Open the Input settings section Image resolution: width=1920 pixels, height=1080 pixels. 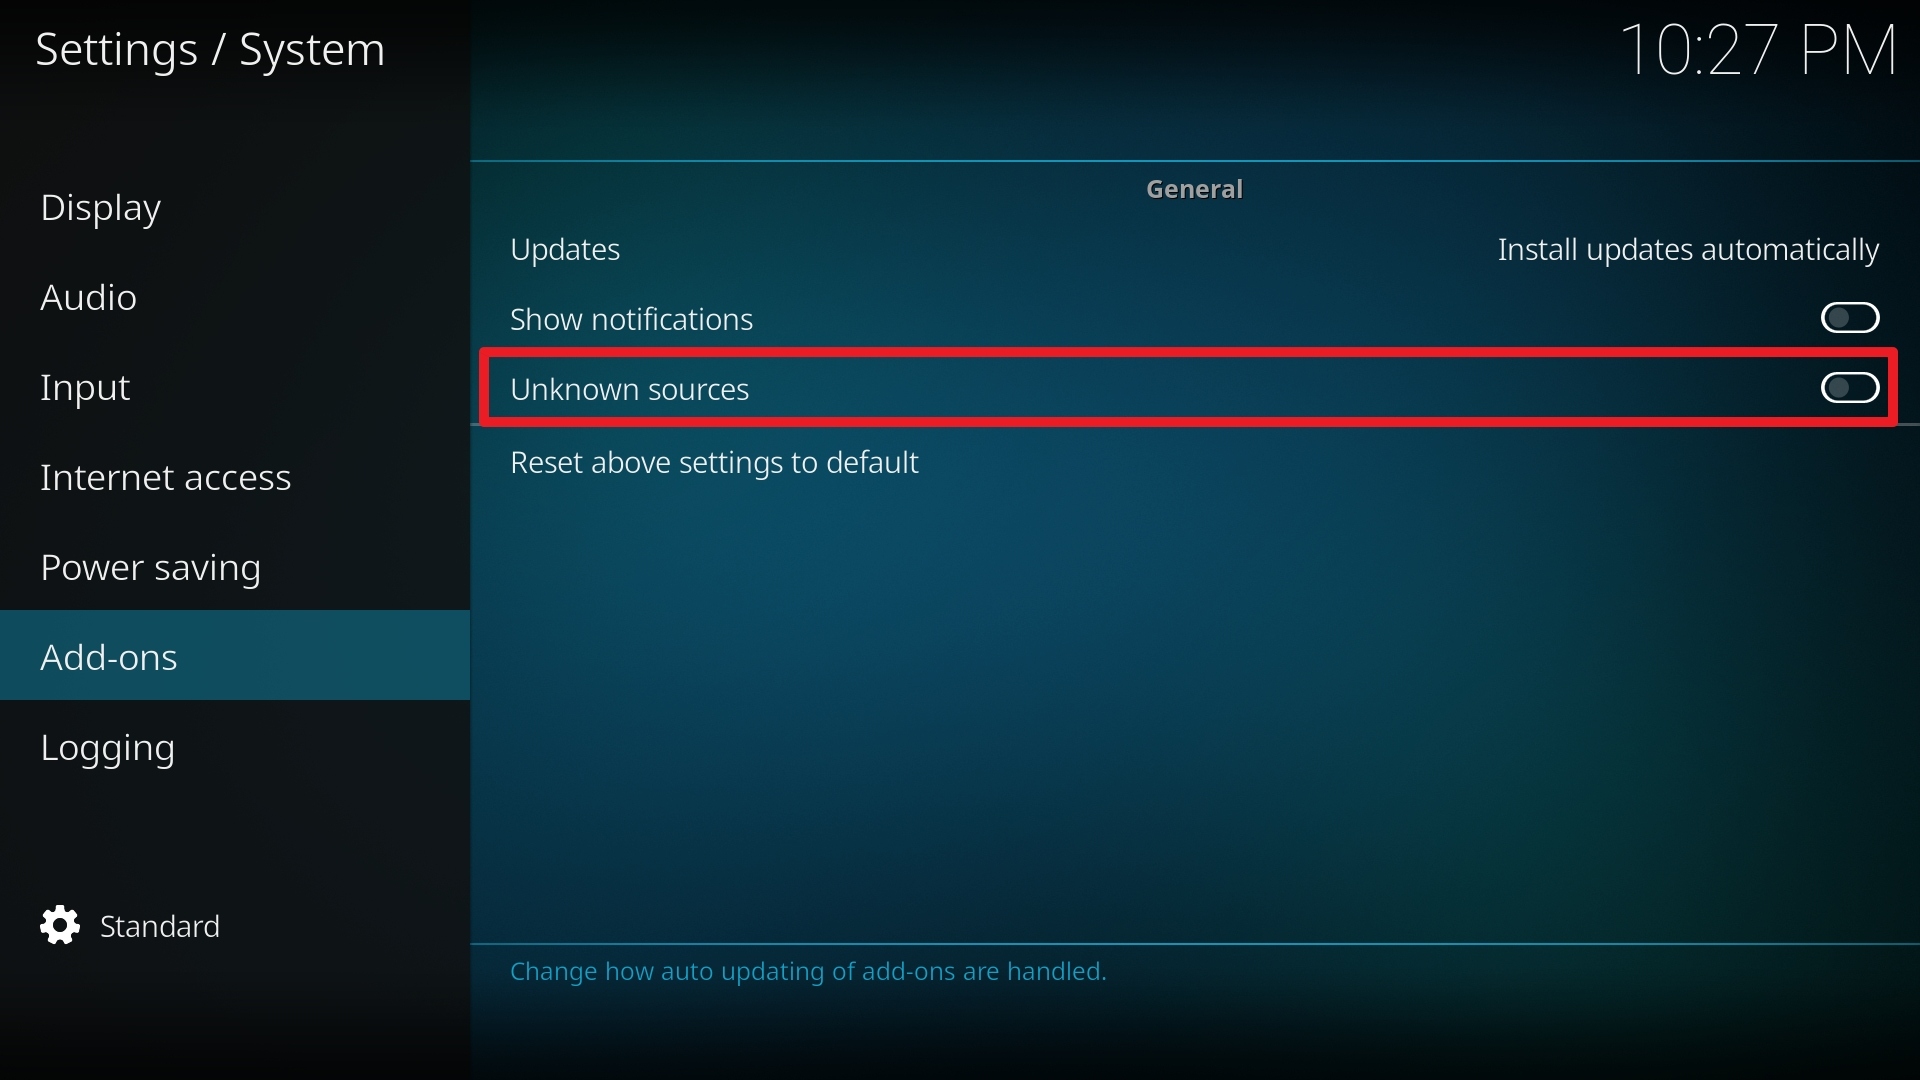84,386
